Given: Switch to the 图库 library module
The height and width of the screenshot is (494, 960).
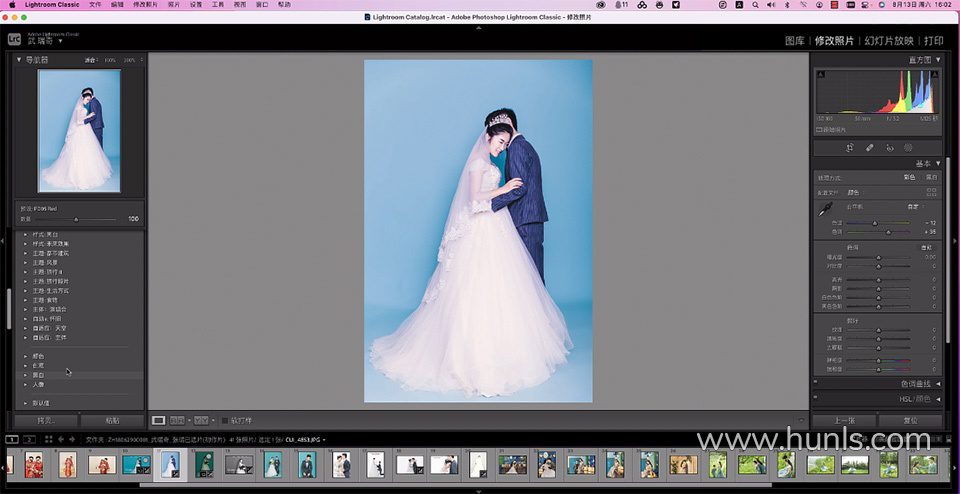Looking at the screenshot, I should [x=794, y=41].
